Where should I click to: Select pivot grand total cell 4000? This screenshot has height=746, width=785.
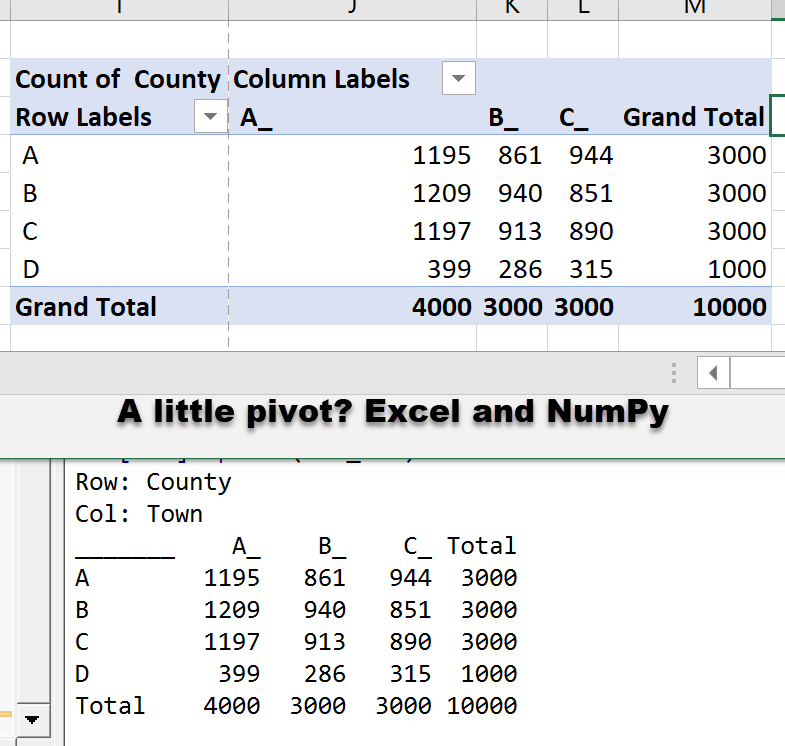[x=352, y=306]
